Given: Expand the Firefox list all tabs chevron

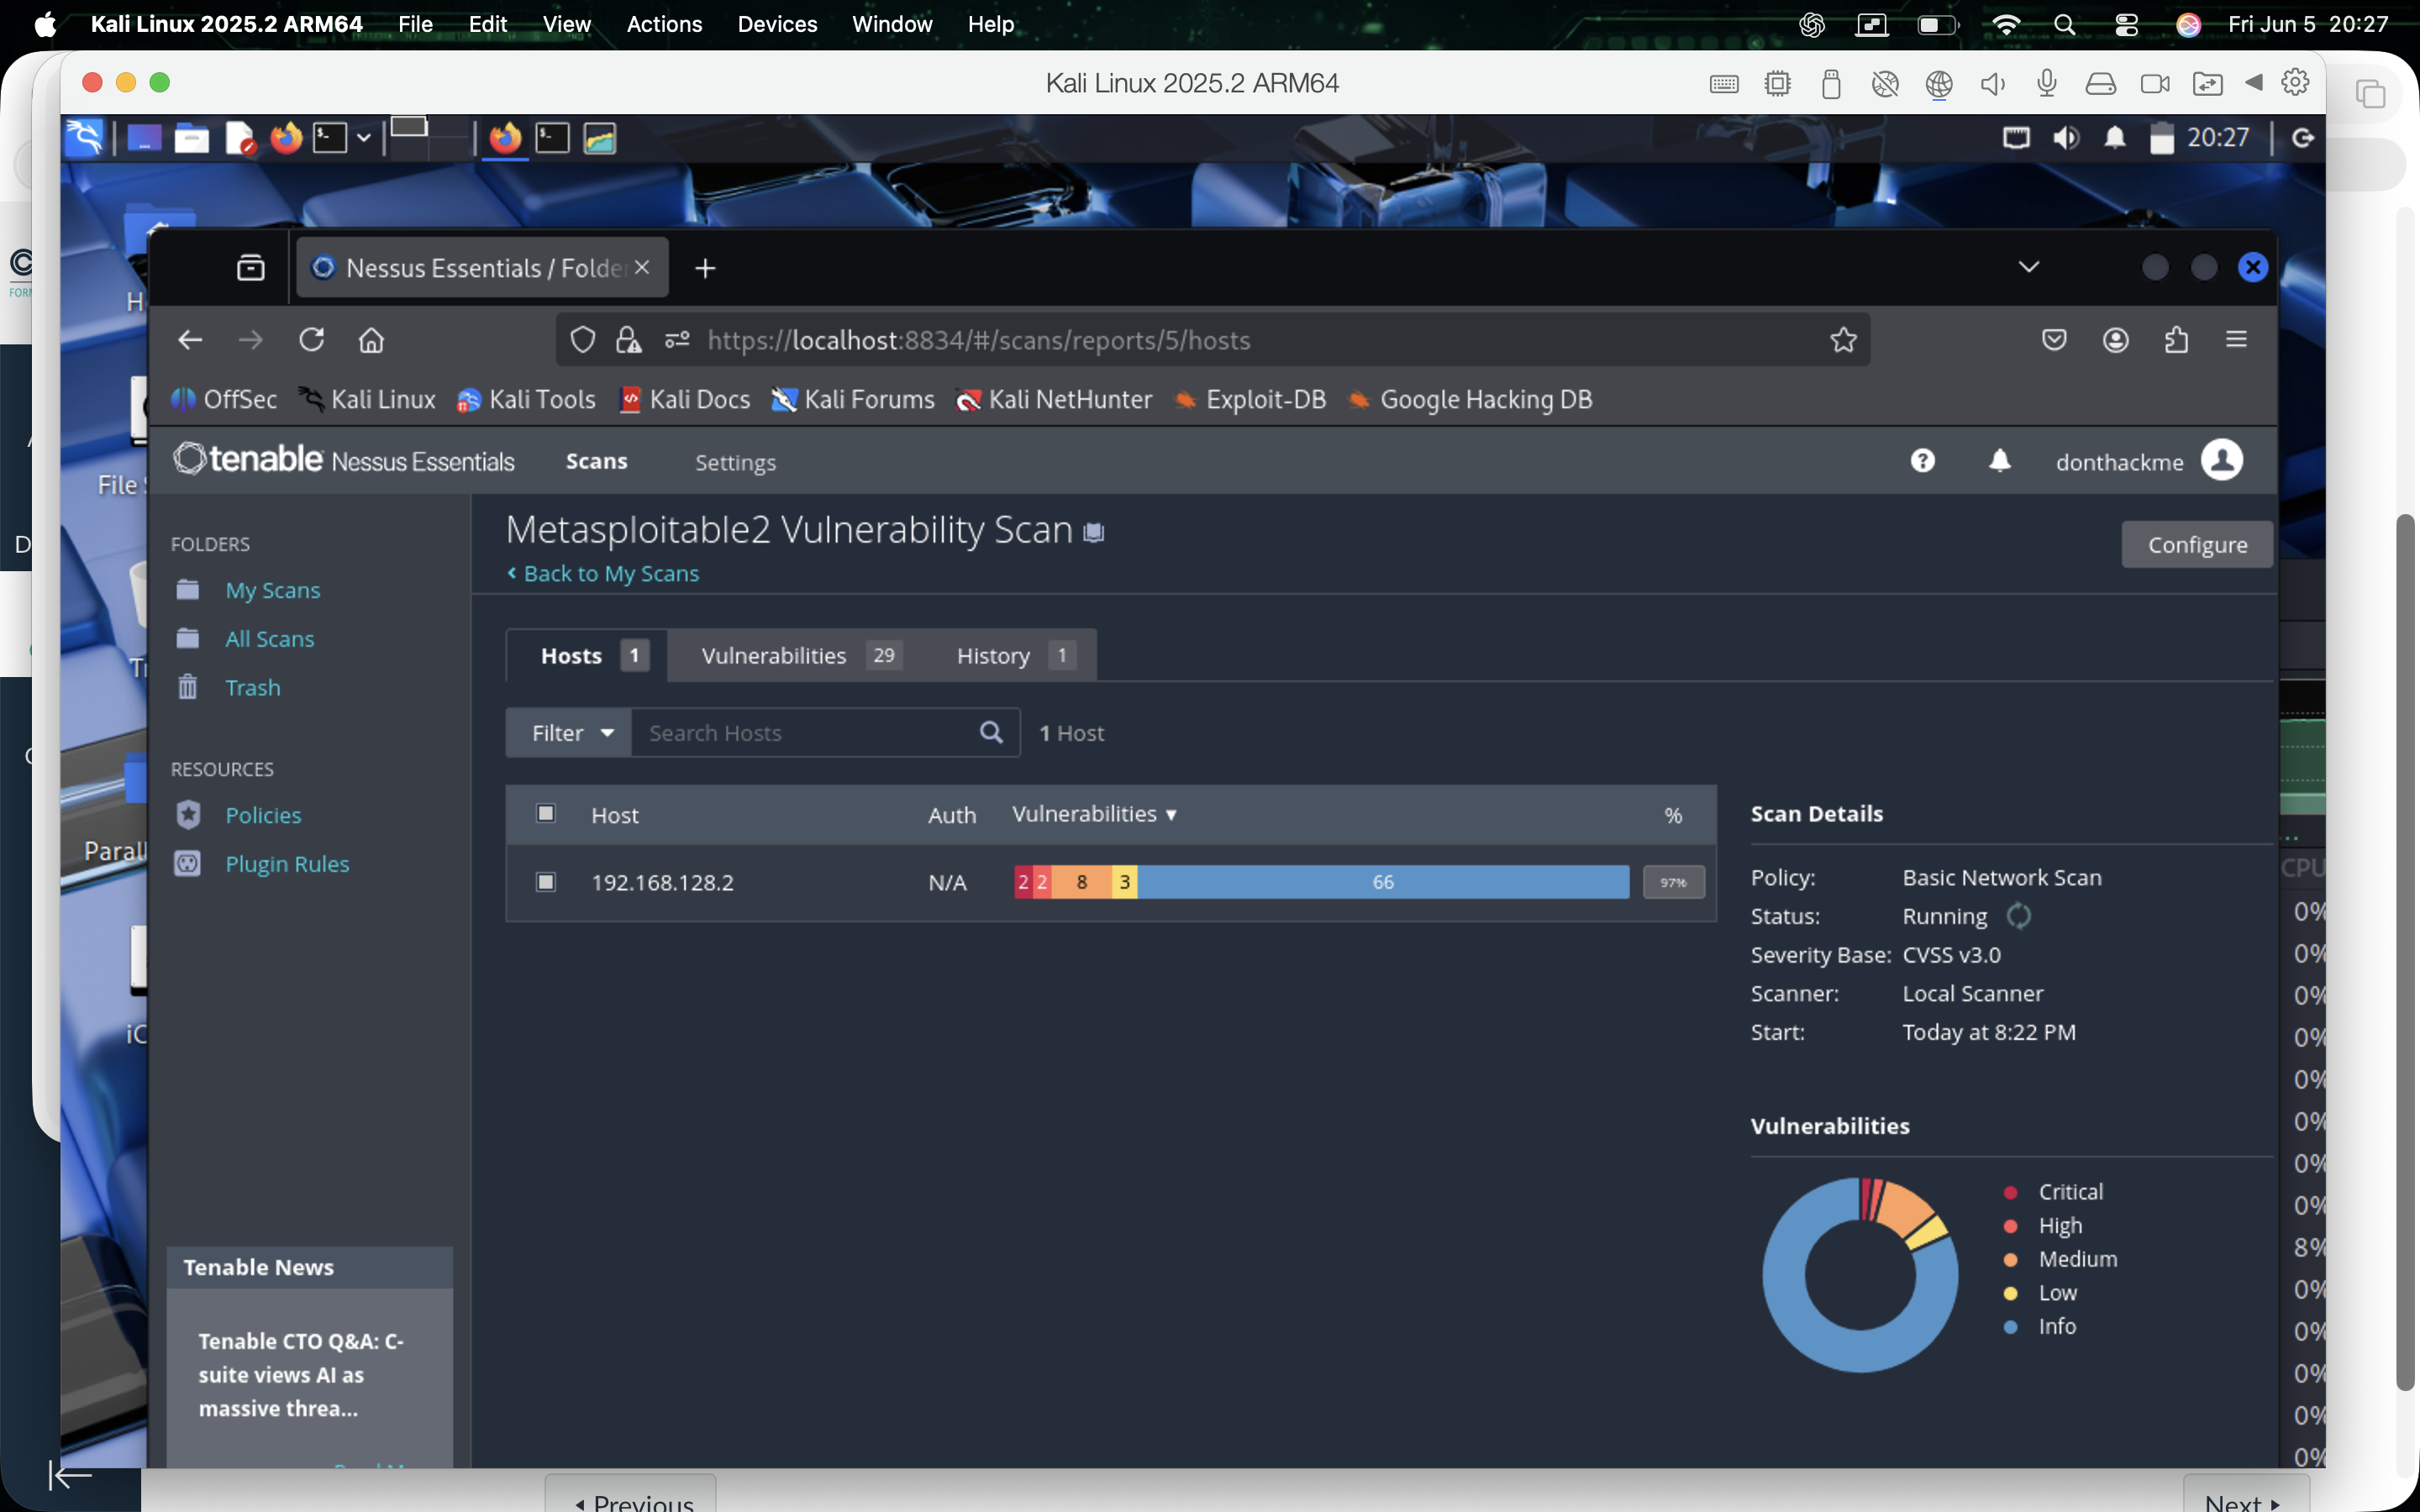Looking at the screenshot, I should [x=2028, y=267].
